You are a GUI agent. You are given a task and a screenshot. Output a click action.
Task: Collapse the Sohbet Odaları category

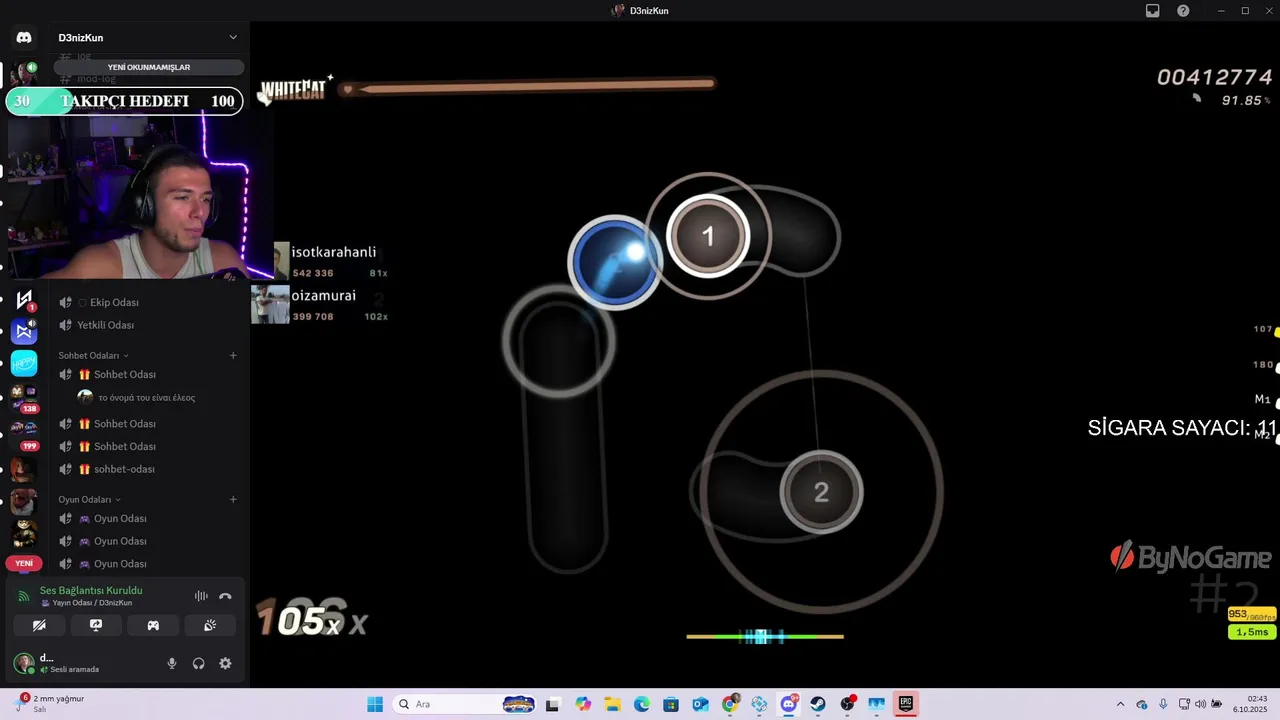93,355
